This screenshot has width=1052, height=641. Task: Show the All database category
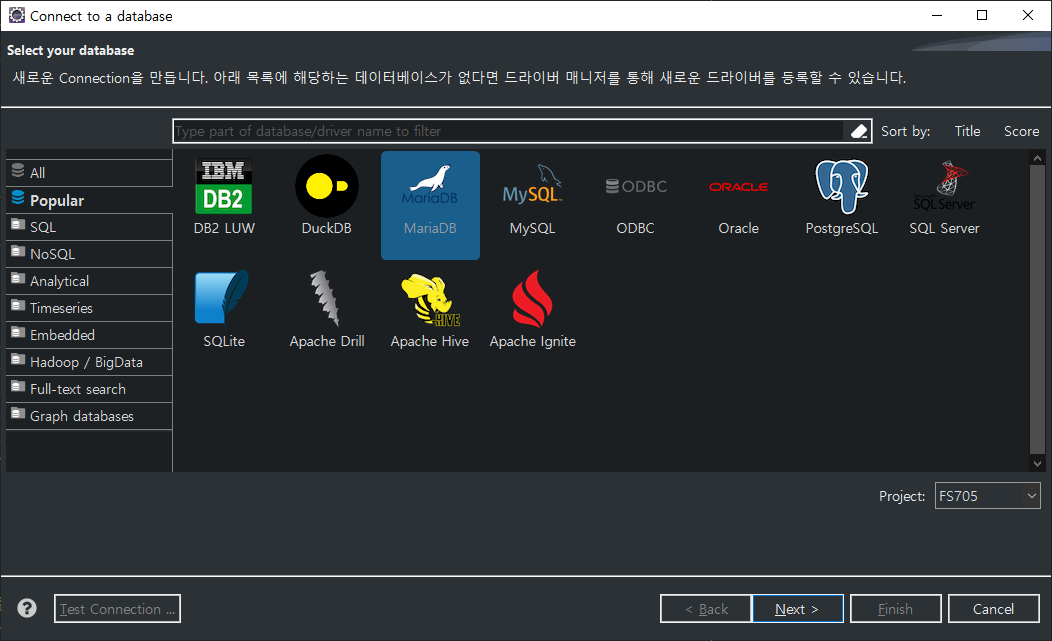tap(89, 172)
